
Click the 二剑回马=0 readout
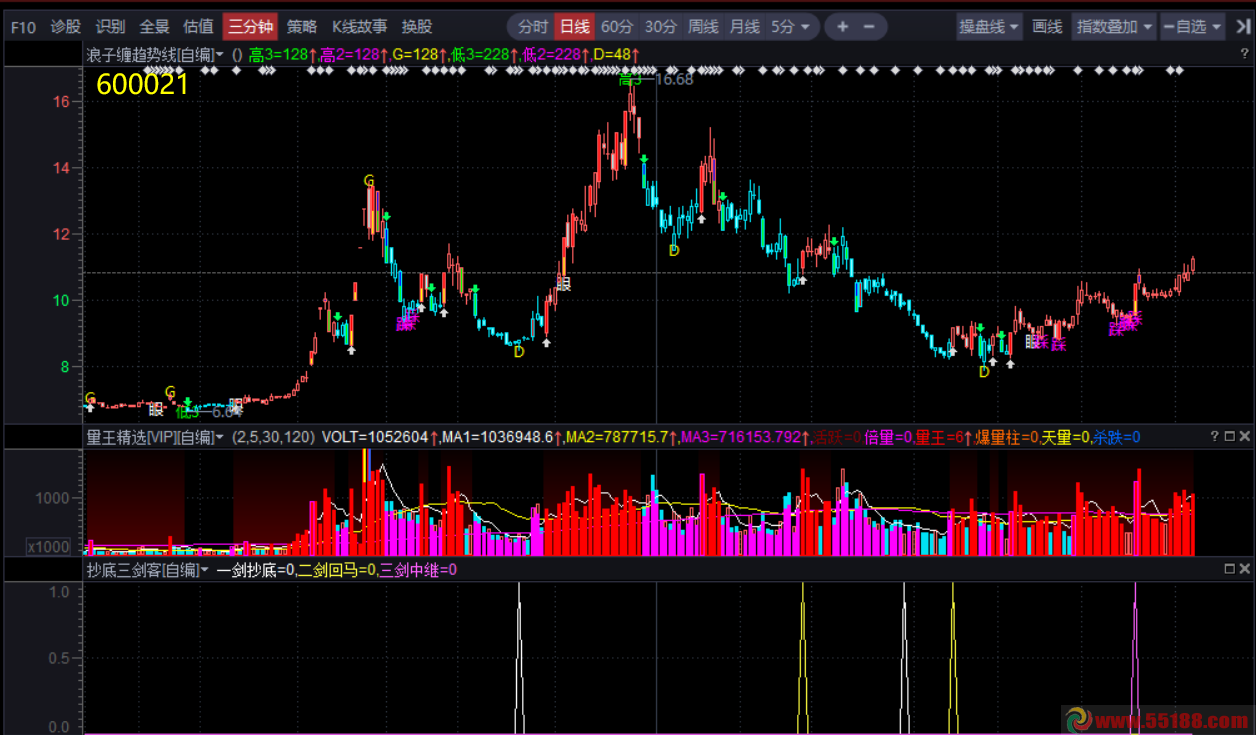[x=336, y=569]
